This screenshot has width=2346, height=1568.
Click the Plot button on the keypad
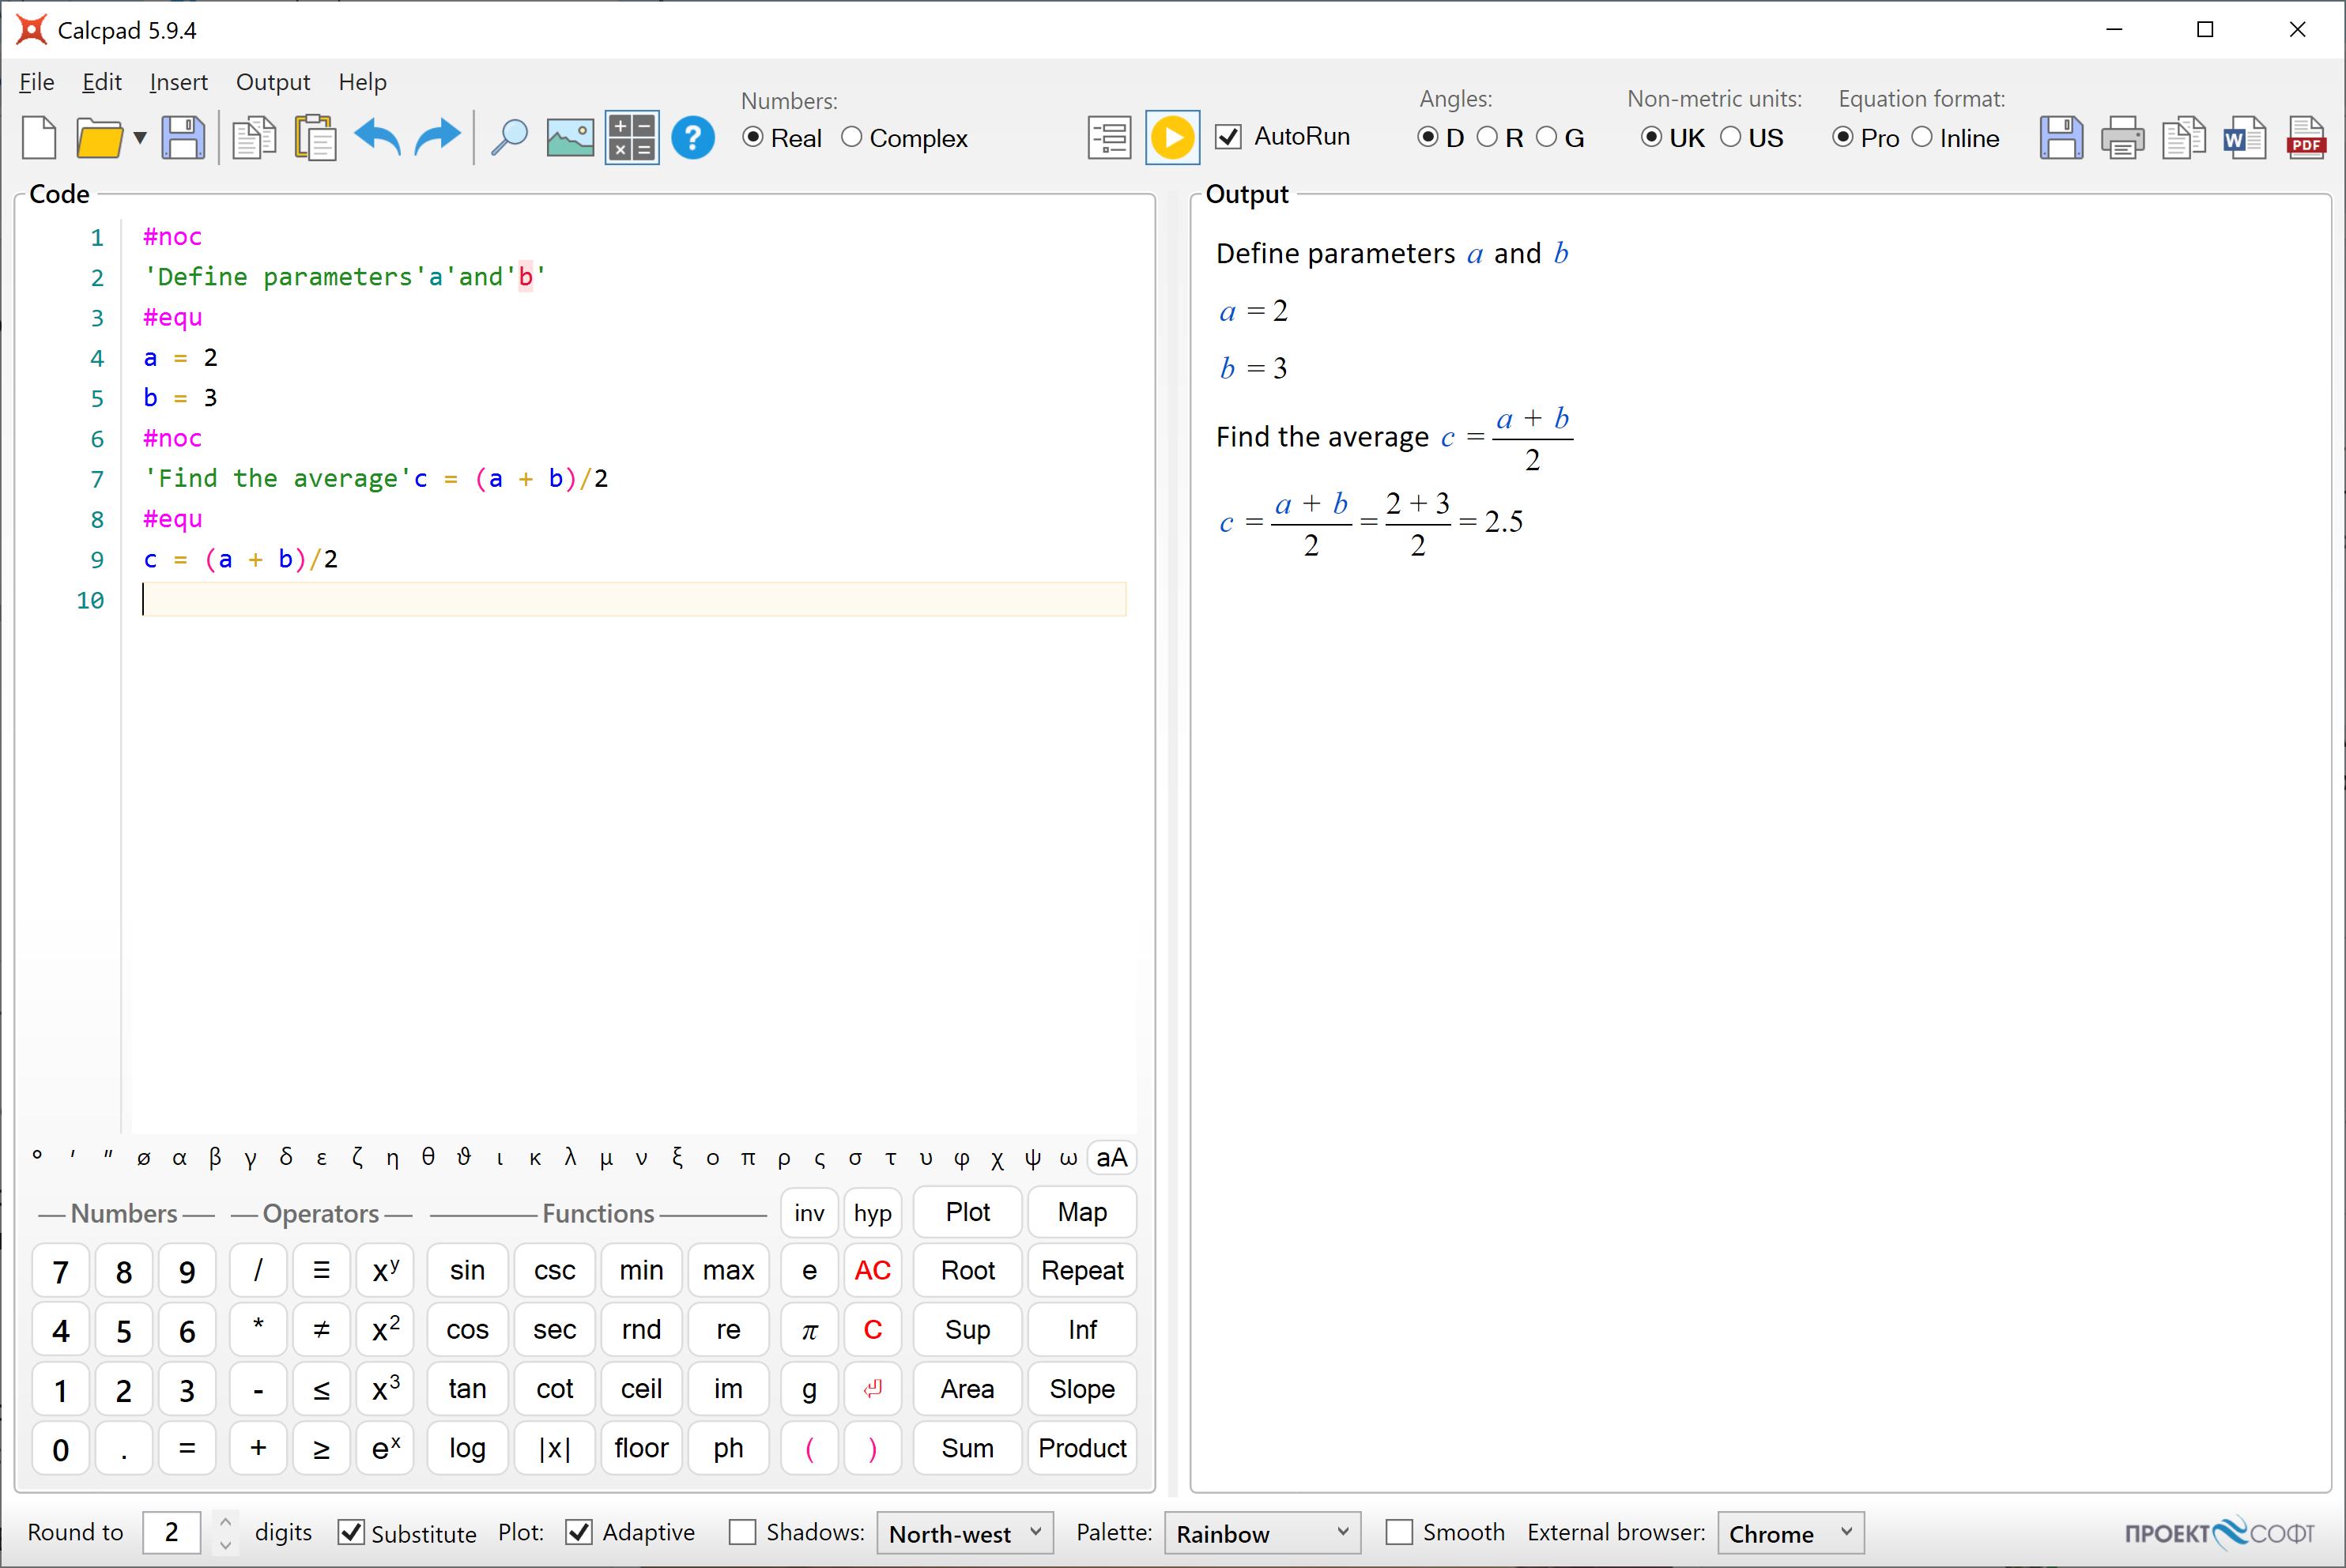965,1212
